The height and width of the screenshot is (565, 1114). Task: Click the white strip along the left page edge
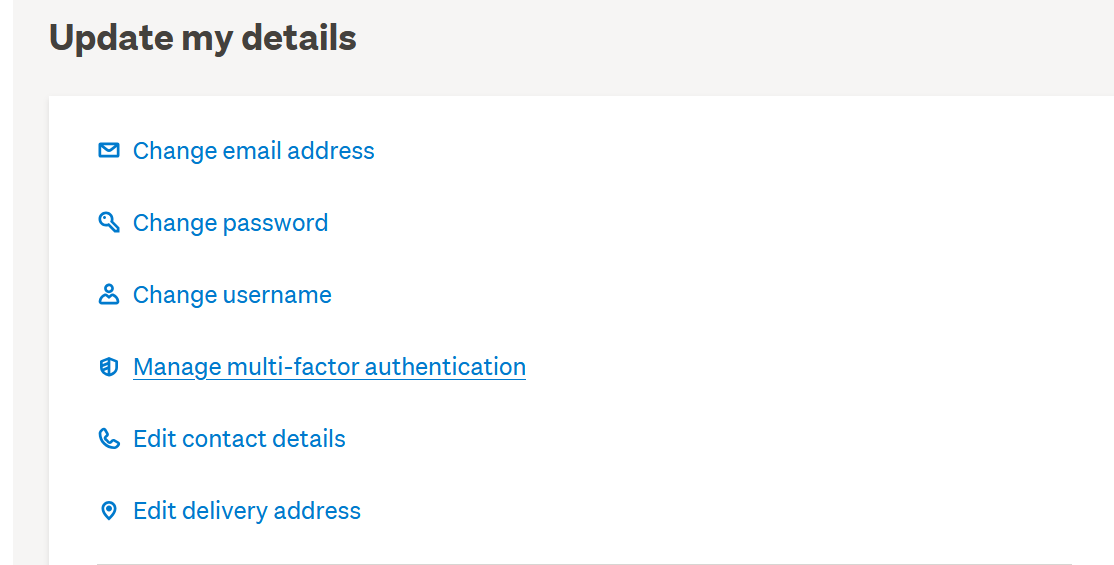(x=6, y=300)
